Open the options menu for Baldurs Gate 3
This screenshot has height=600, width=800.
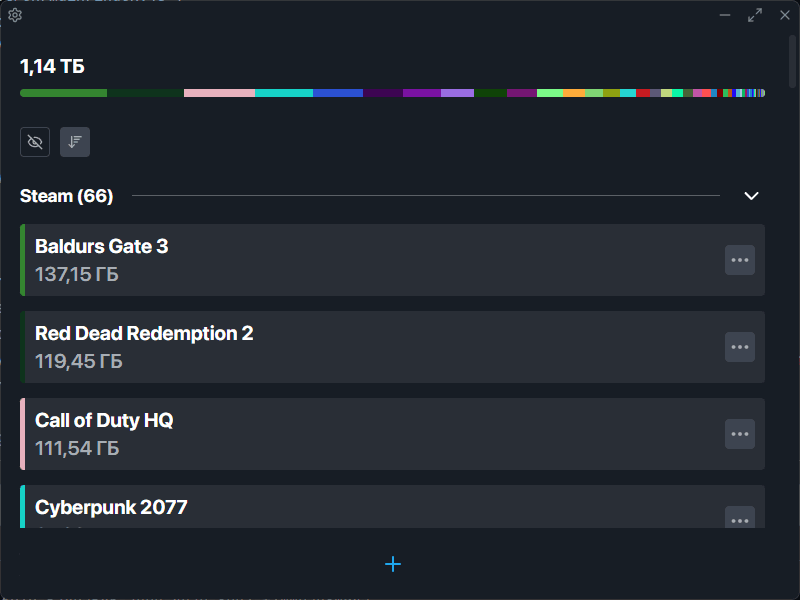point(740,260)
